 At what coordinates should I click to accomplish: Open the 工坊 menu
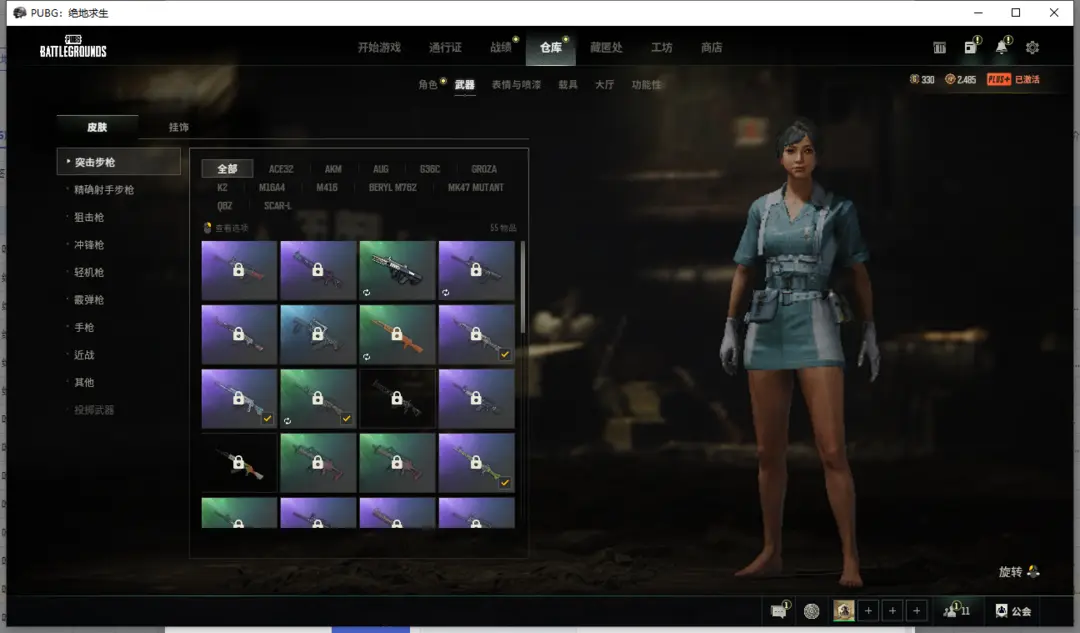pos(661,48)
